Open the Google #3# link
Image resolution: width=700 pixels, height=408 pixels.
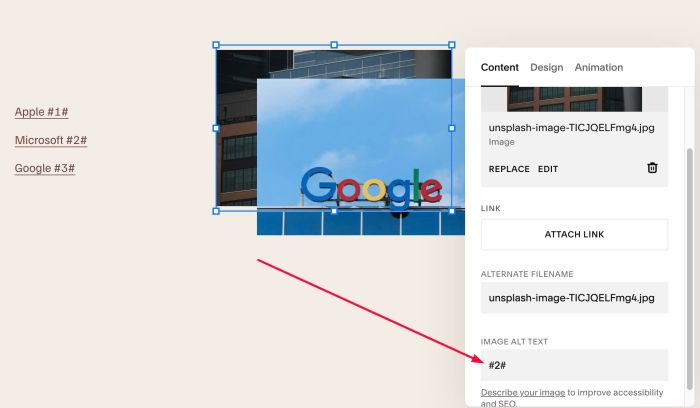45,168
